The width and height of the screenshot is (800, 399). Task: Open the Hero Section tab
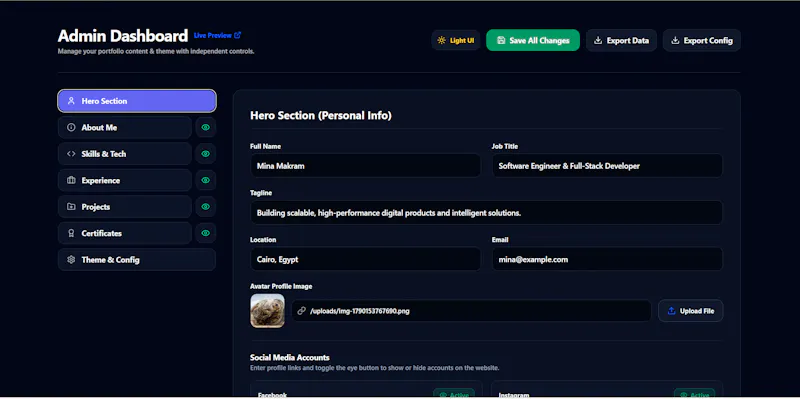click(x=137, y=101)
